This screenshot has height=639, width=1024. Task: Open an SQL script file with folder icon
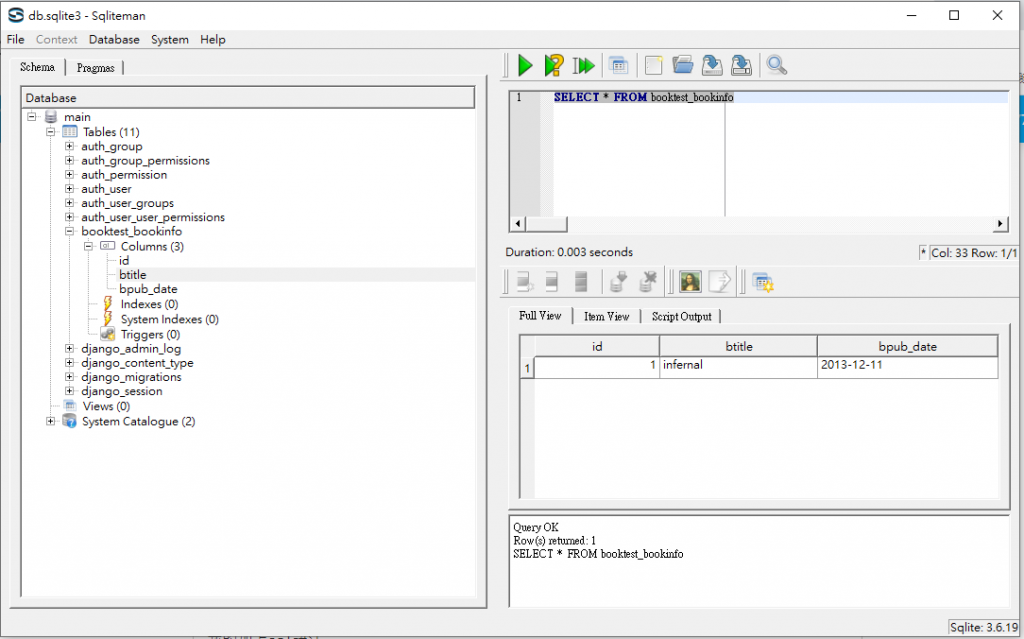(682, 65)
